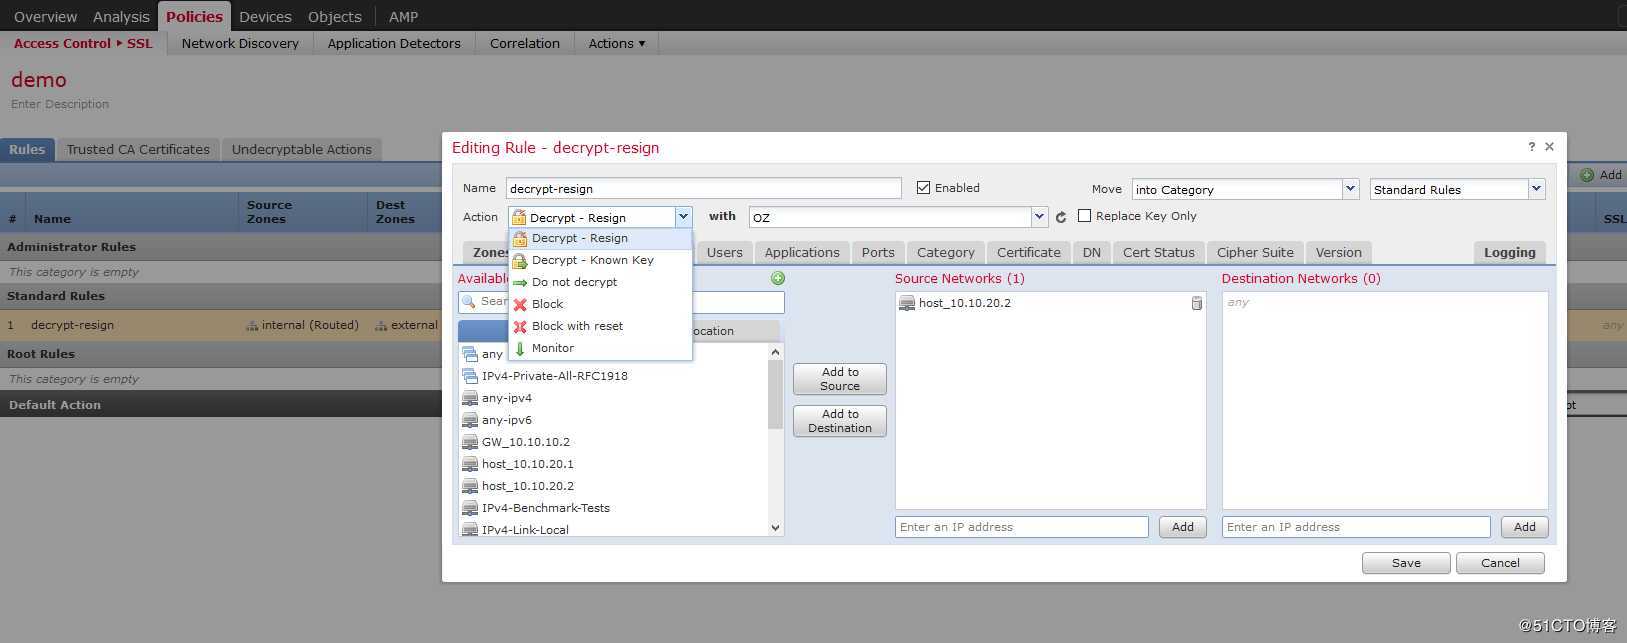
Task: Click the internal (Routed) zone icon
Action: 252,325
